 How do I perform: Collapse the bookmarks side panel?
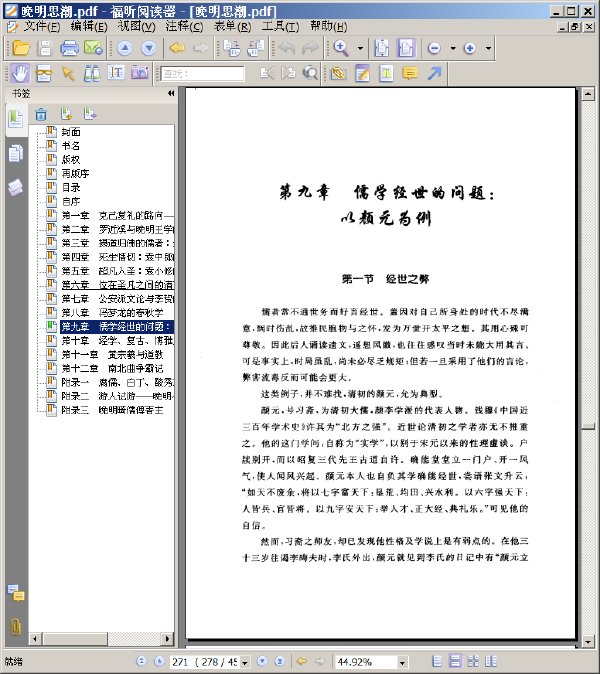(171, 93)
